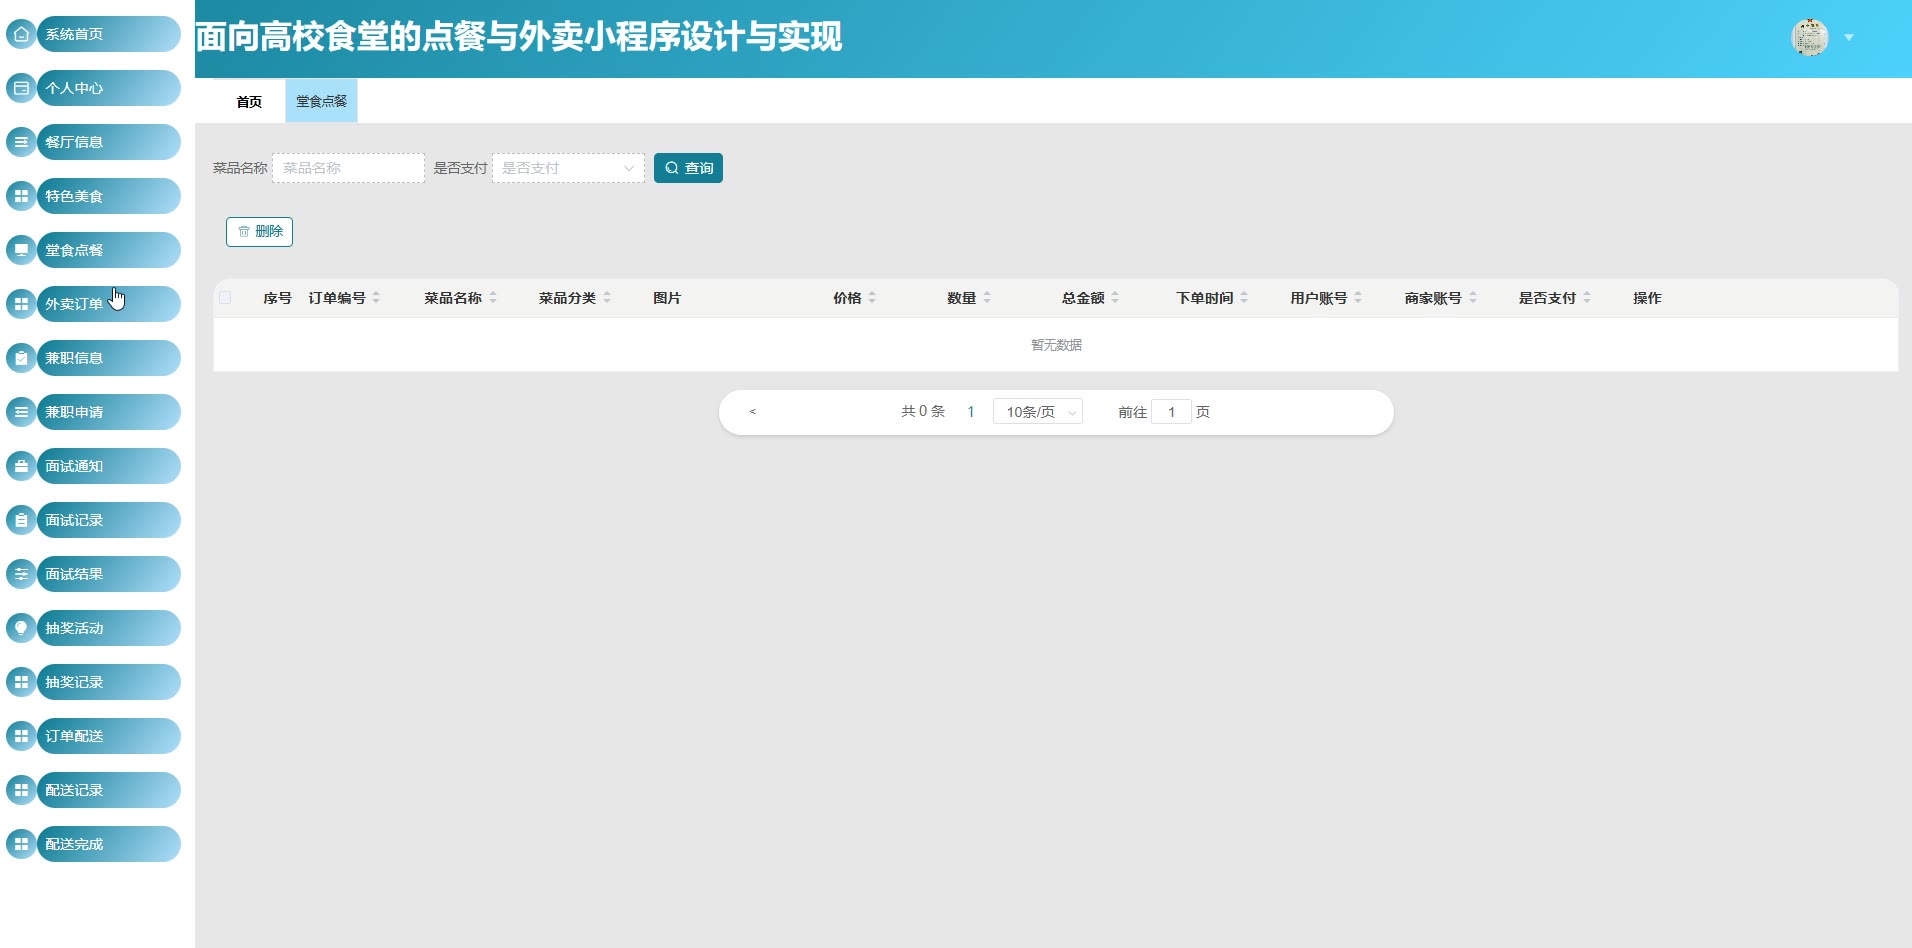This screenshot has width=1912, height=948.
Task: Expand the user menu arrow beside avatar
Action: 1849,37
